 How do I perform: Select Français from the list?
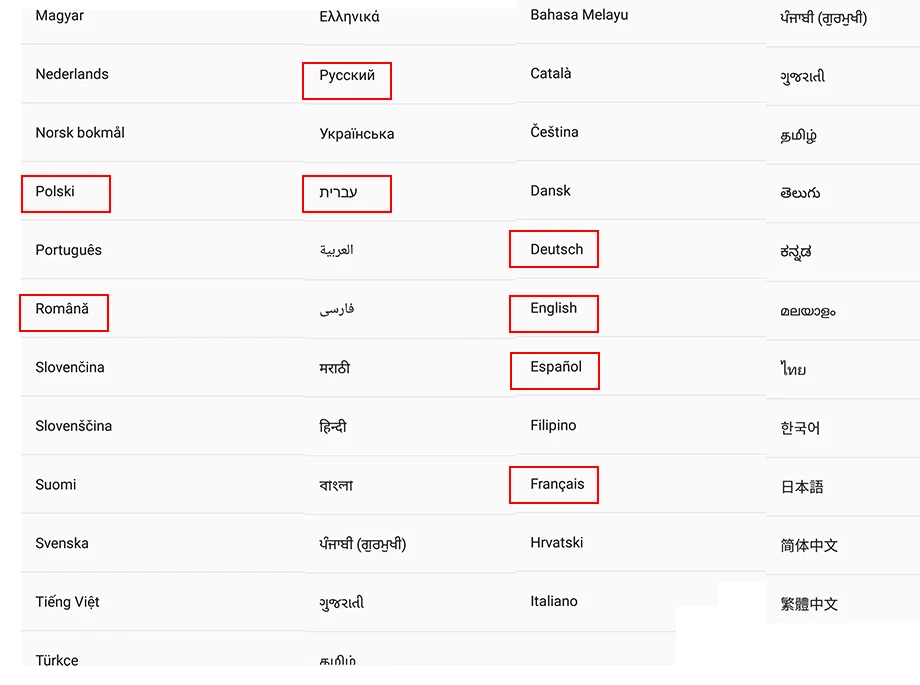(x=557, y=485)
